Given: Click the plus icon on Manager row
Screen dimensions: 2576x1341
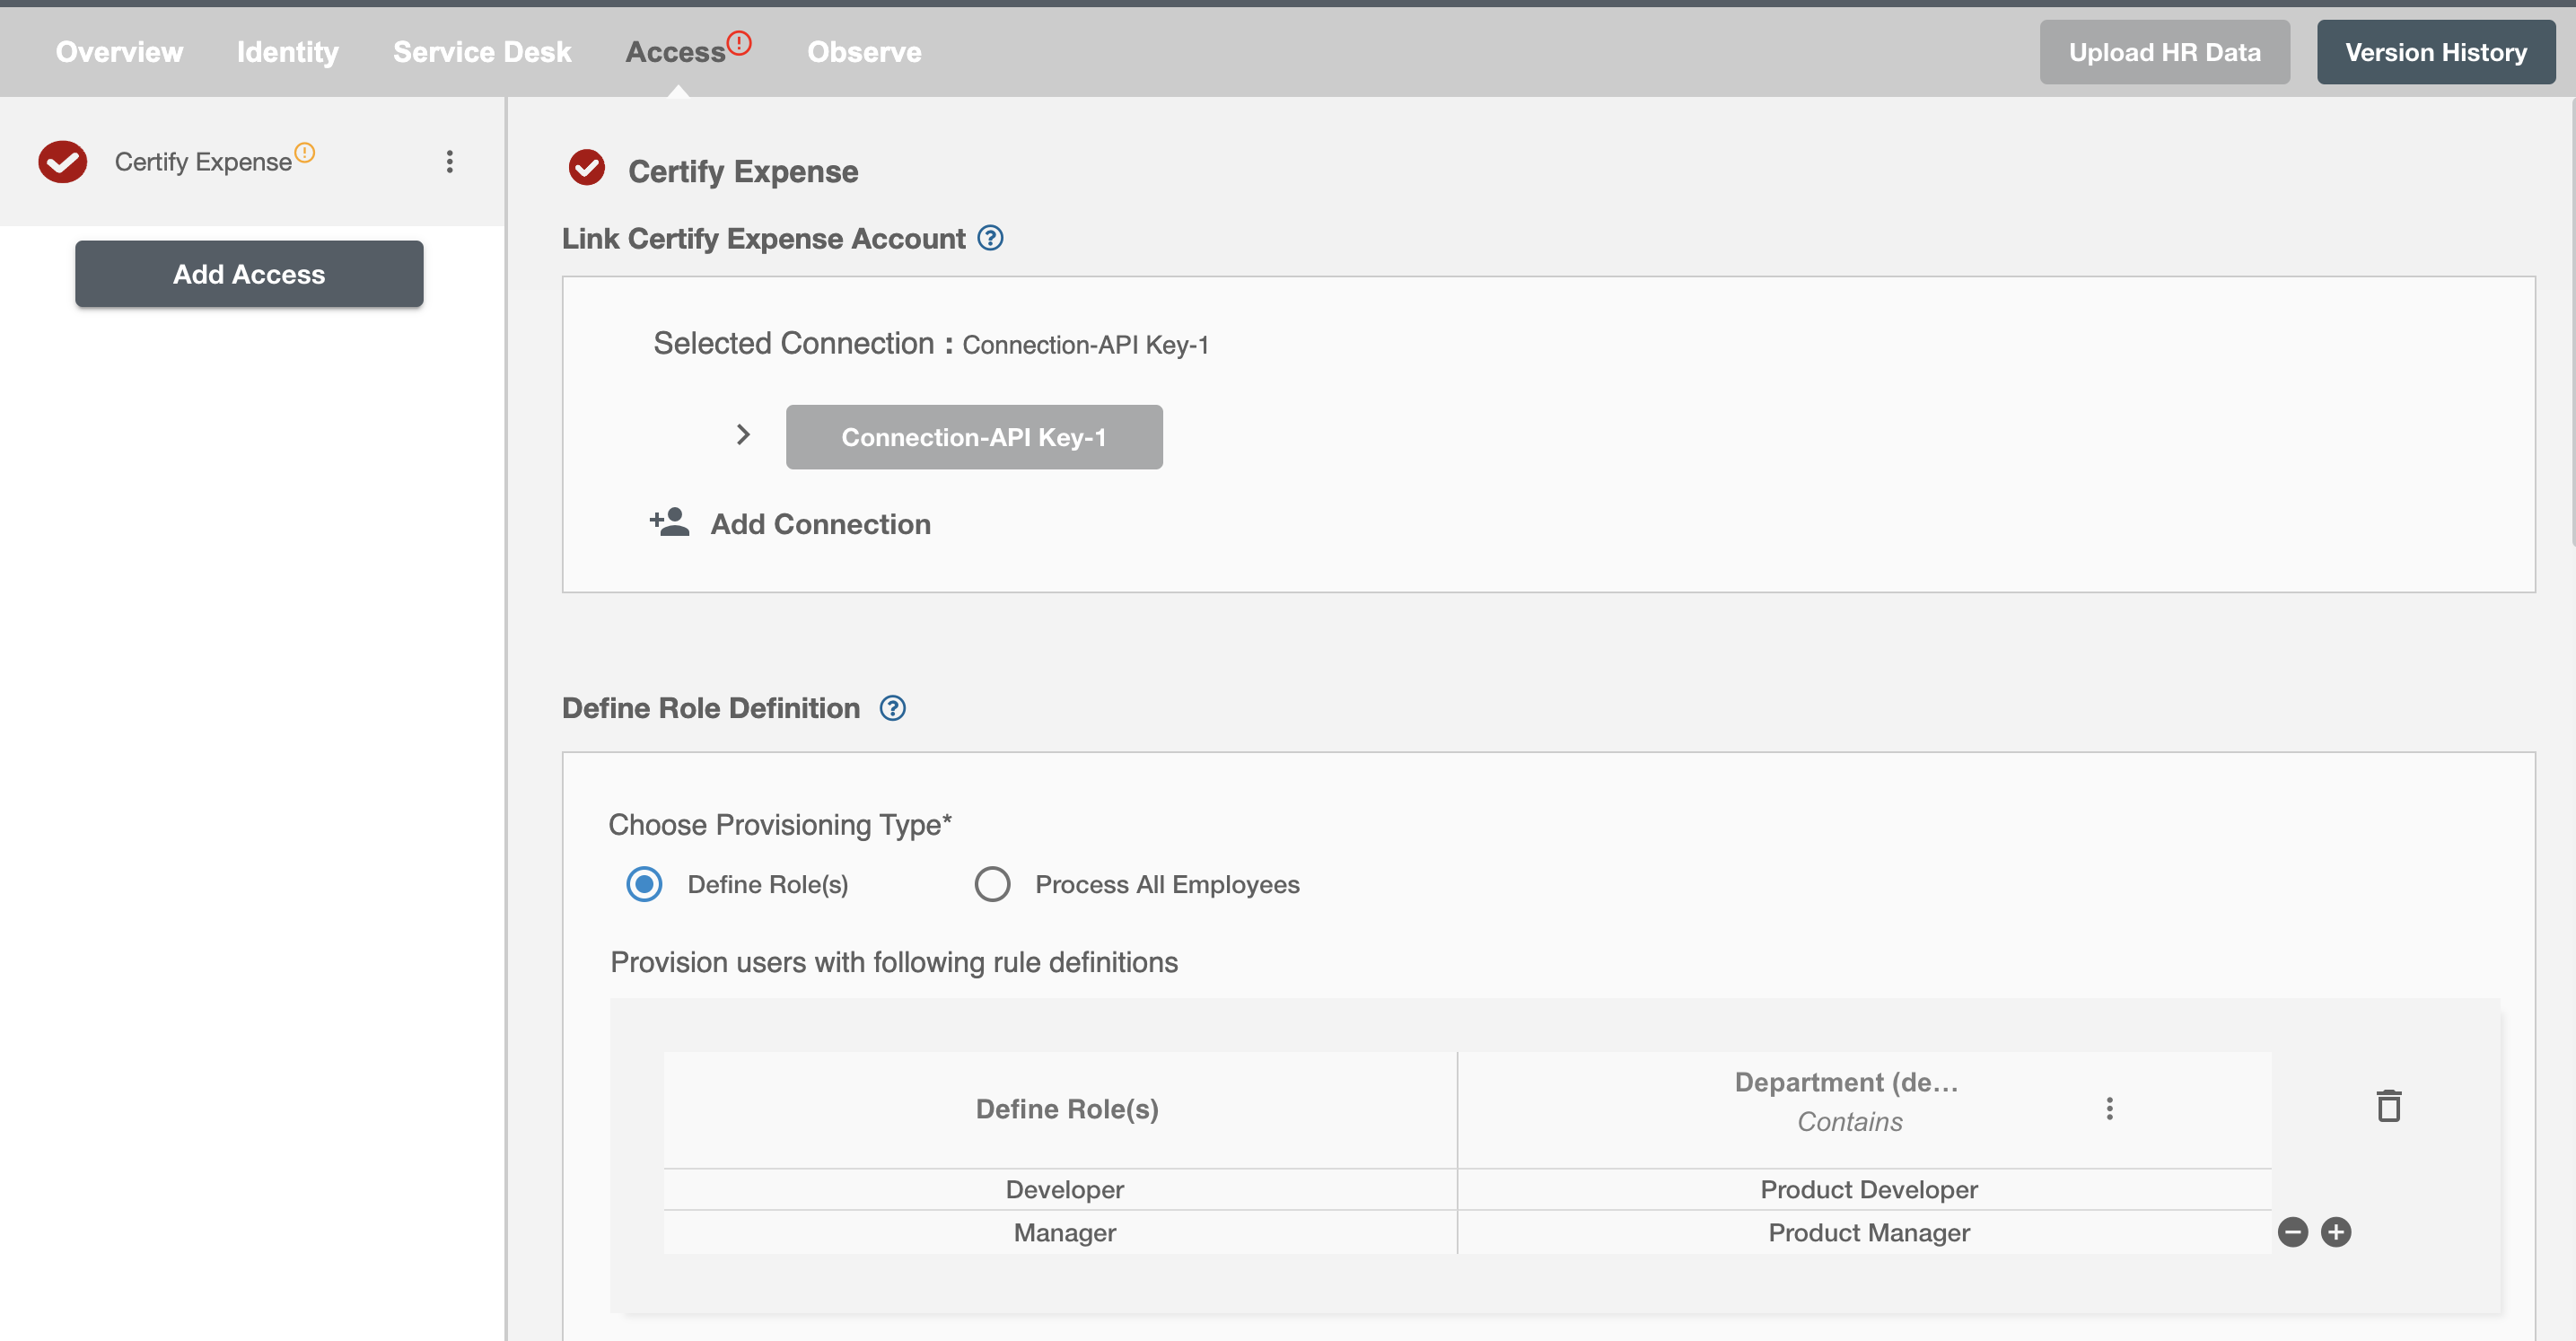Looking at the screenshot, I should [x=2335, y=1231].
